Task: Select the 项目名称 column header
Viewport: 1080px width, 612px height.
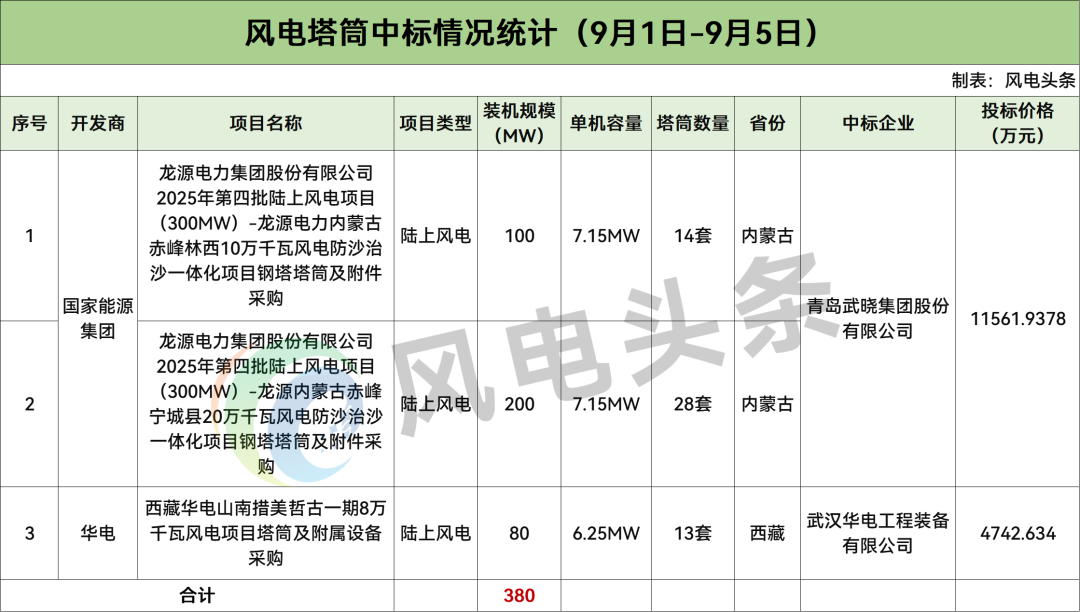Action: (x=266, y=123)
